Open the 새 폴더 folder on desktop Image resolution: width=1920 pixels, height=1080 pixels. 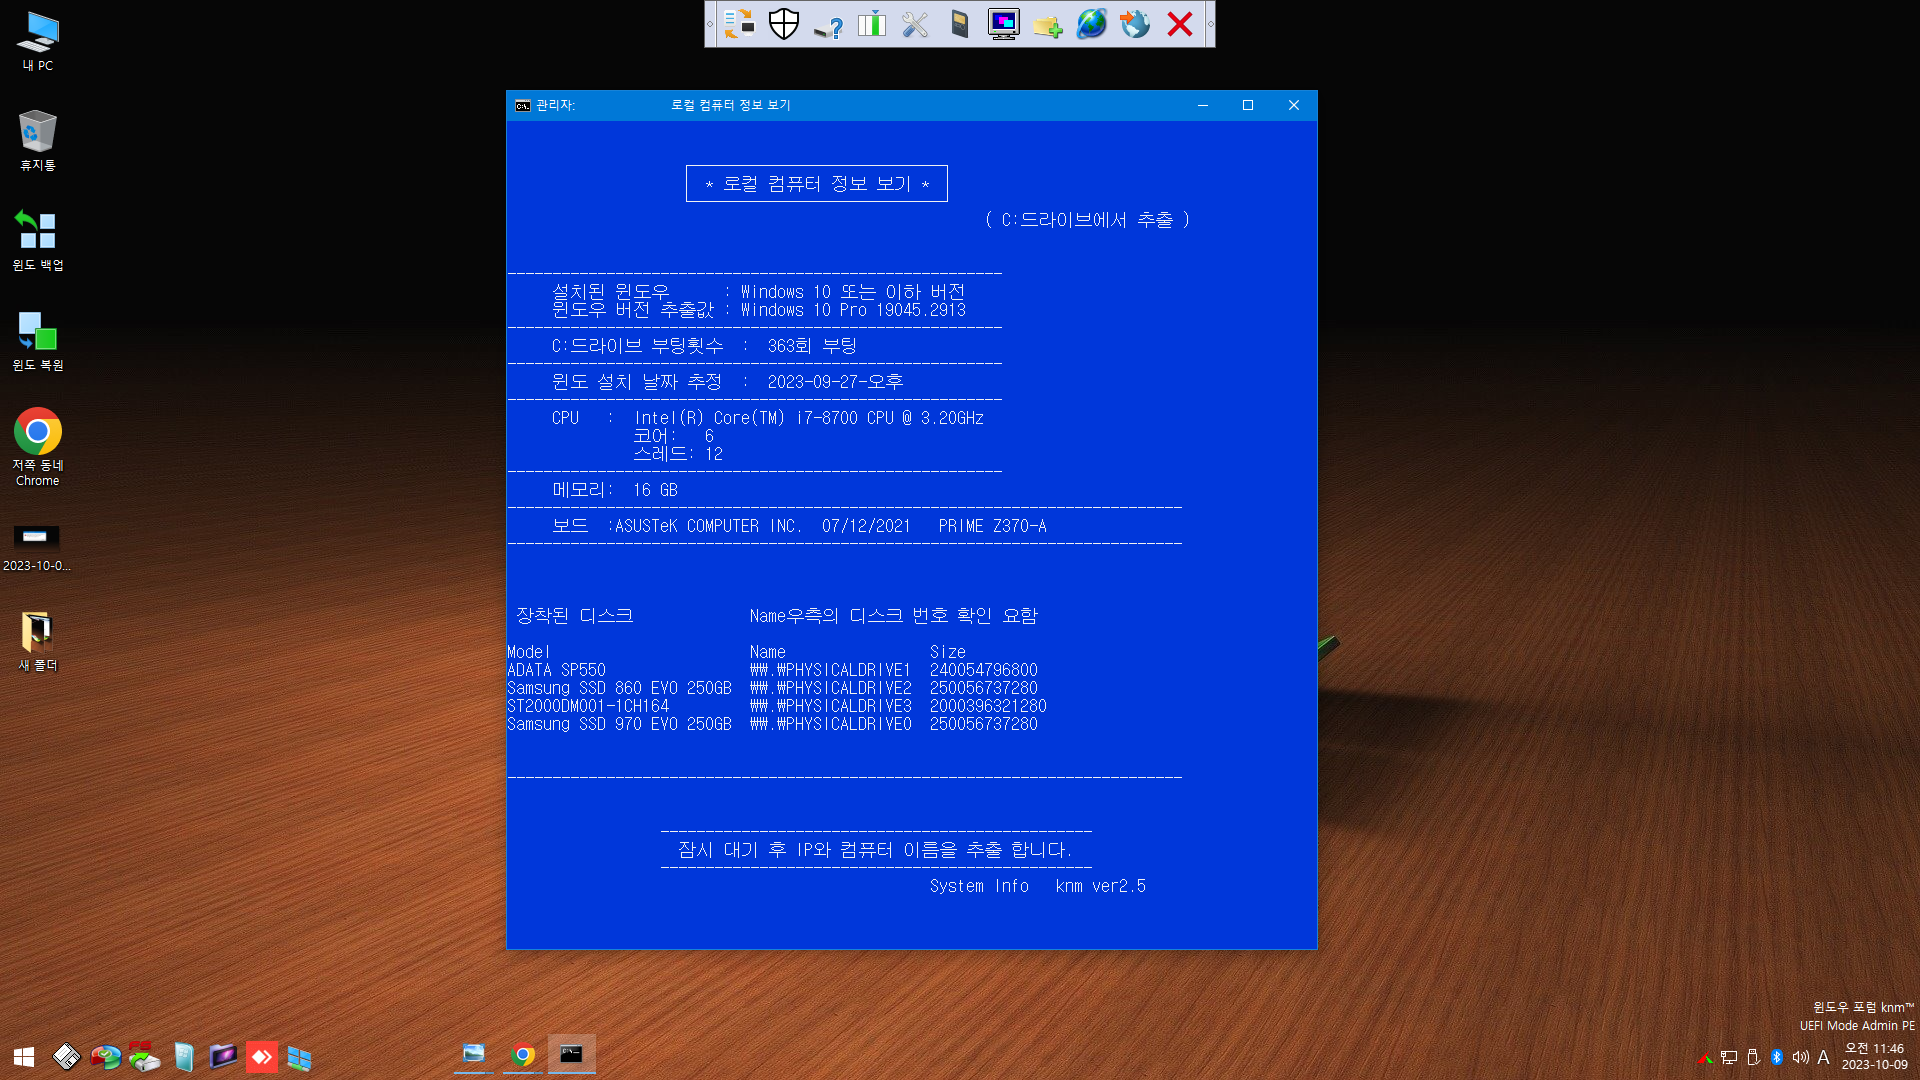(38, 641)
